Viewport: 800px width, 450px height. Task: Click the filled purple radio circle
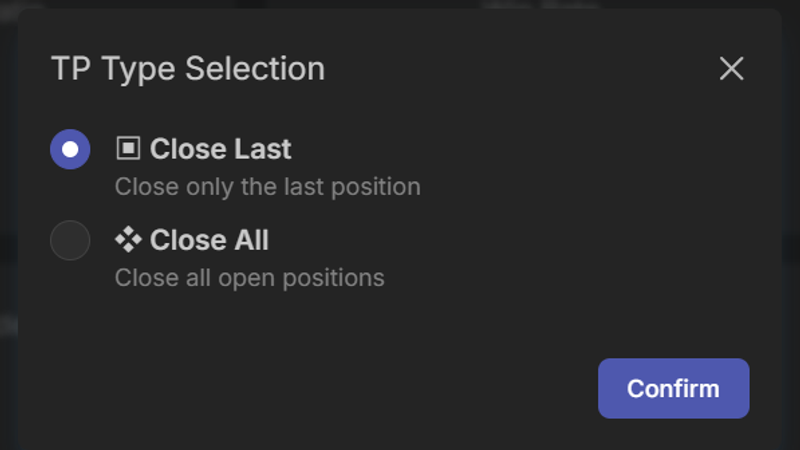point(70,150)
